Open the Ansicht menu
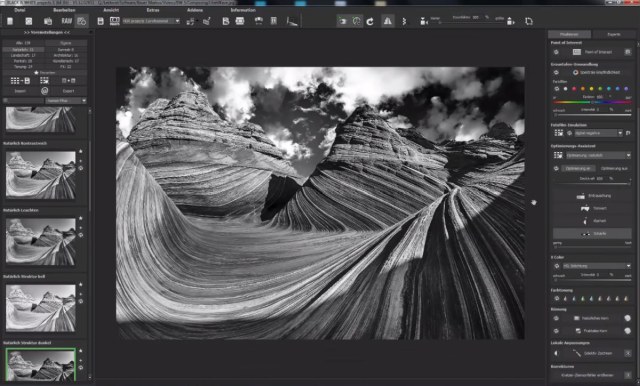The width and height of the screenshot is (640, 386). 111,10
